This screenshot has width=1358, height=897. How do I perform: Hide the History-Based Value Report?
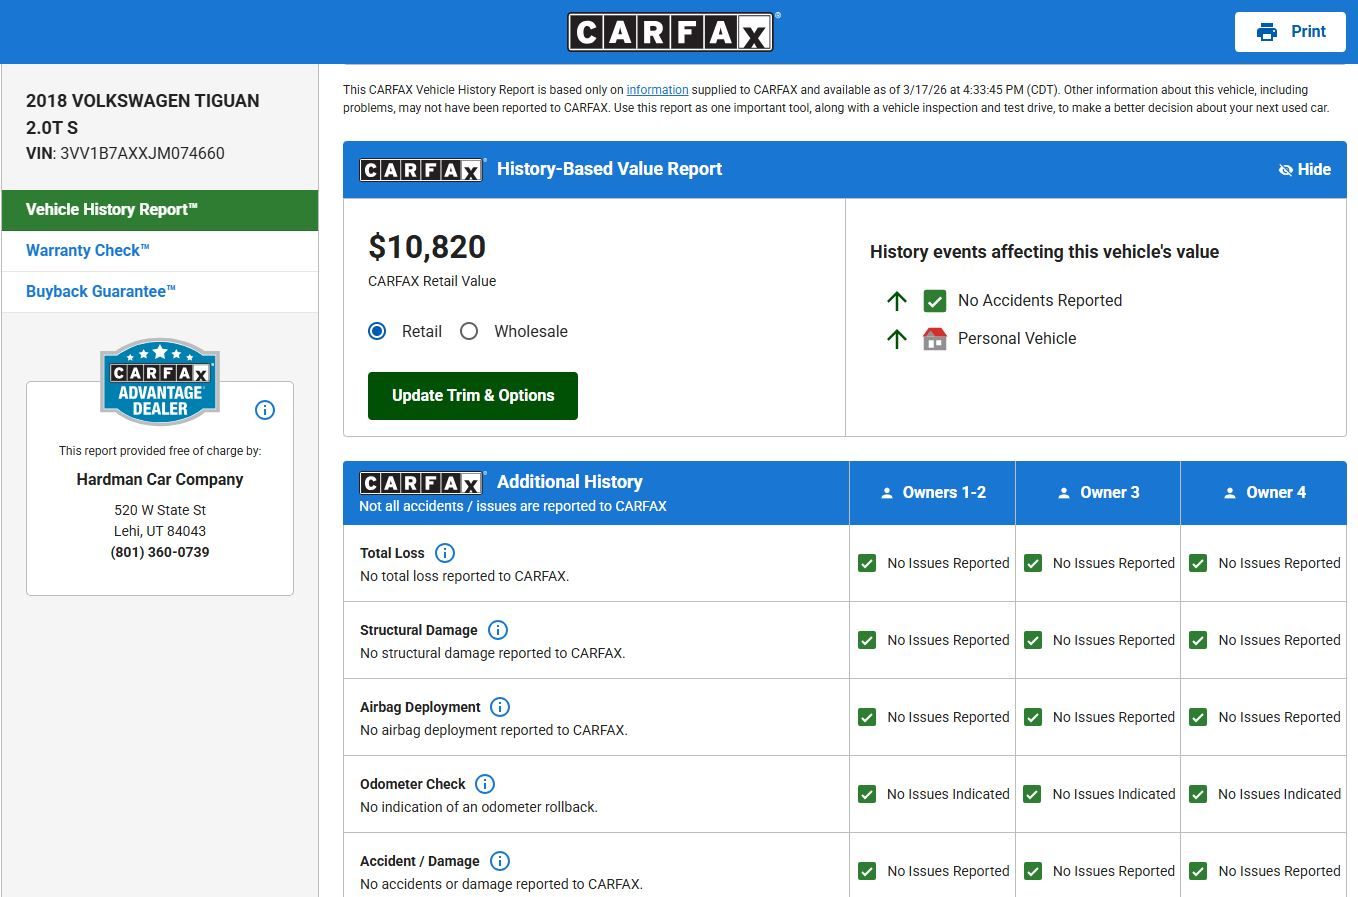coord(1304,170)
